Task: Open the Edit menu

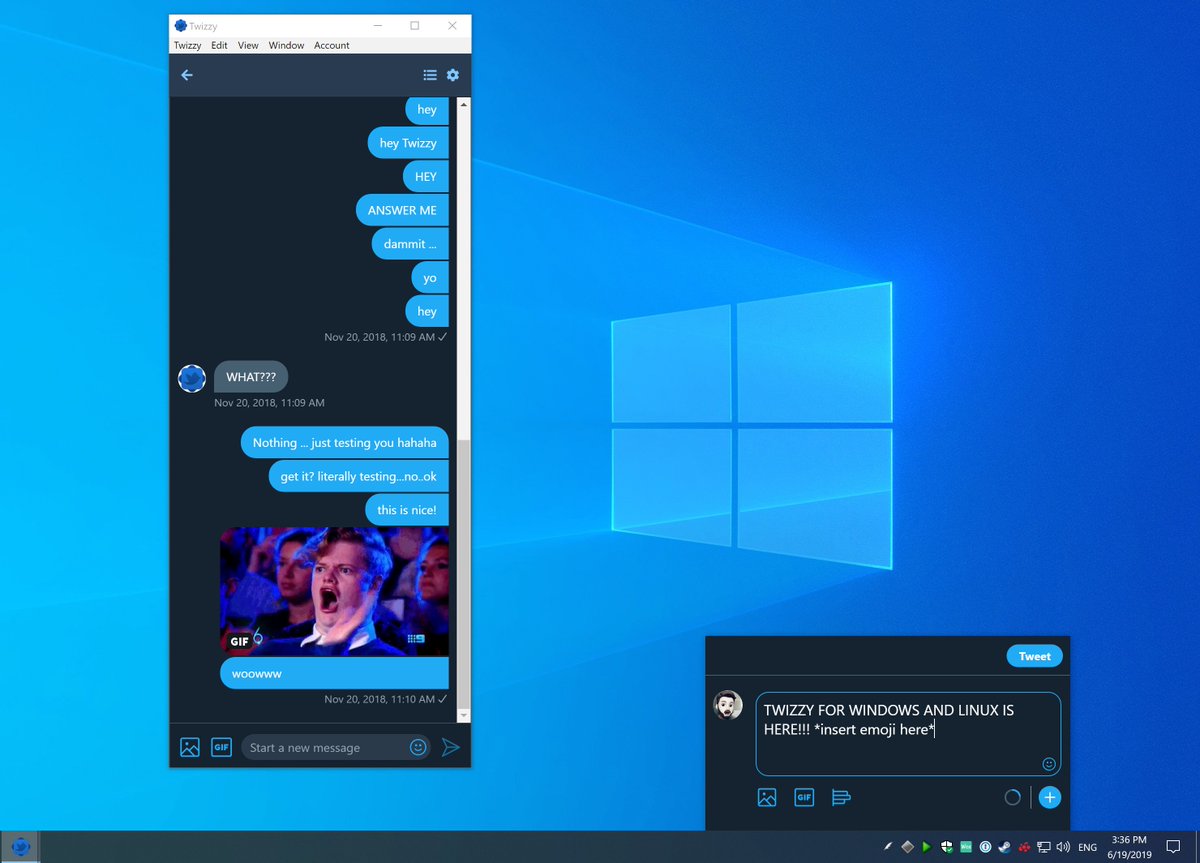Action: 219,45
